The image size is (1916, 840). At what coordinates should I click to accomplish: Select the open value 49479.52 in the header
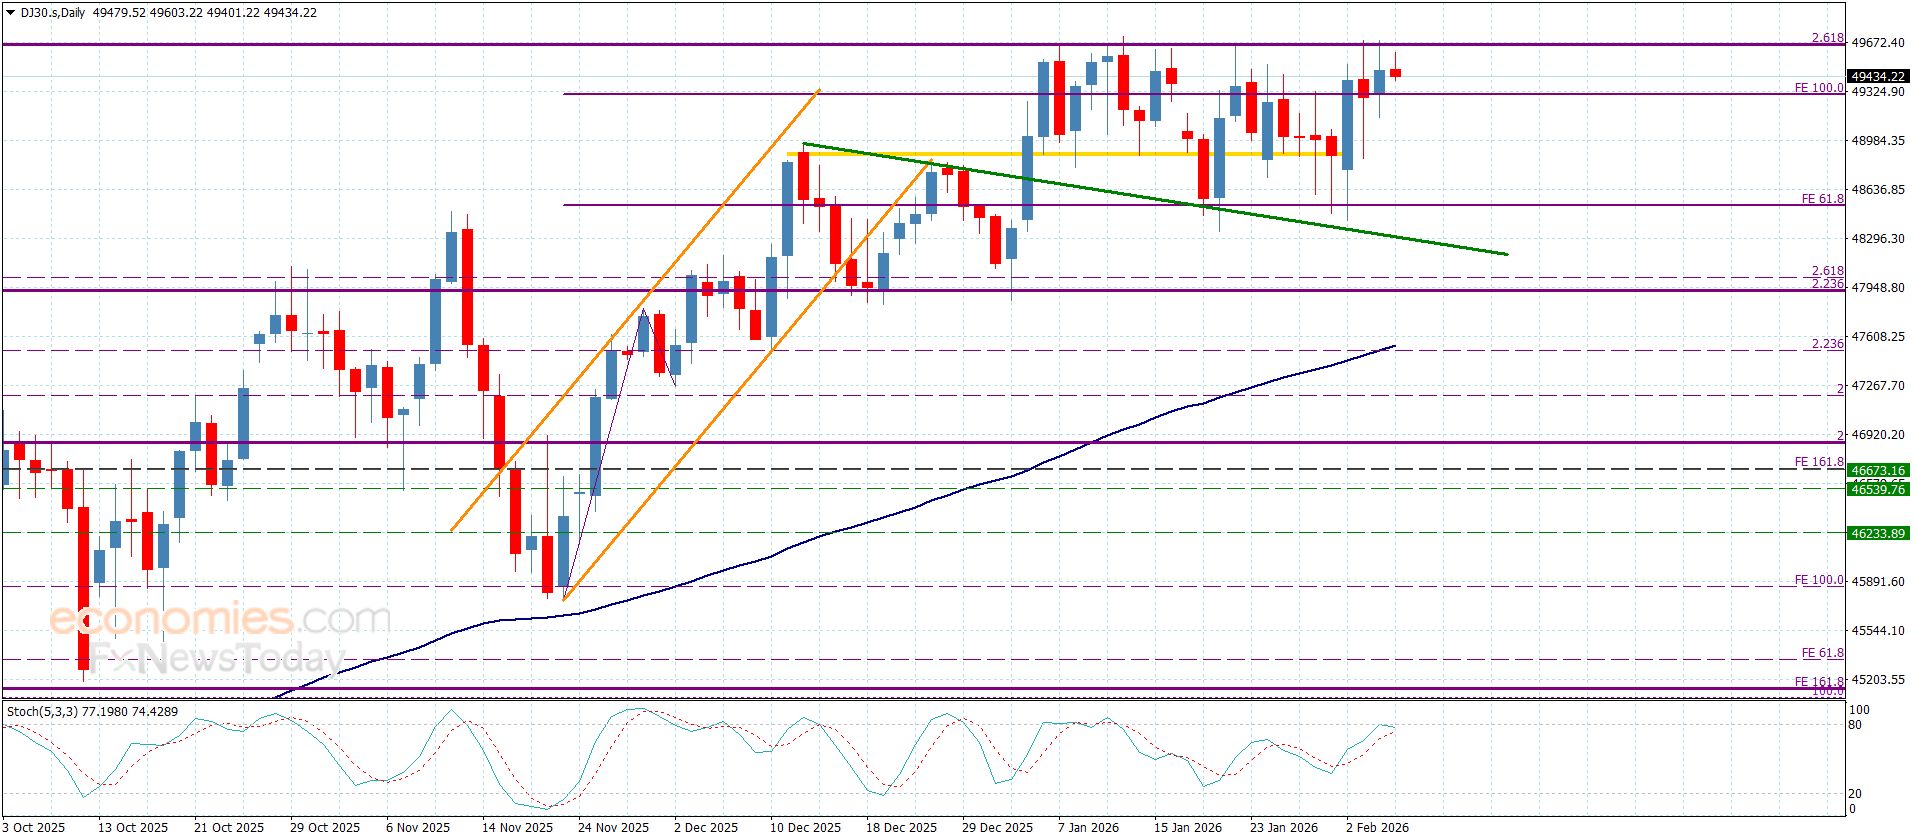coord(119,13)
